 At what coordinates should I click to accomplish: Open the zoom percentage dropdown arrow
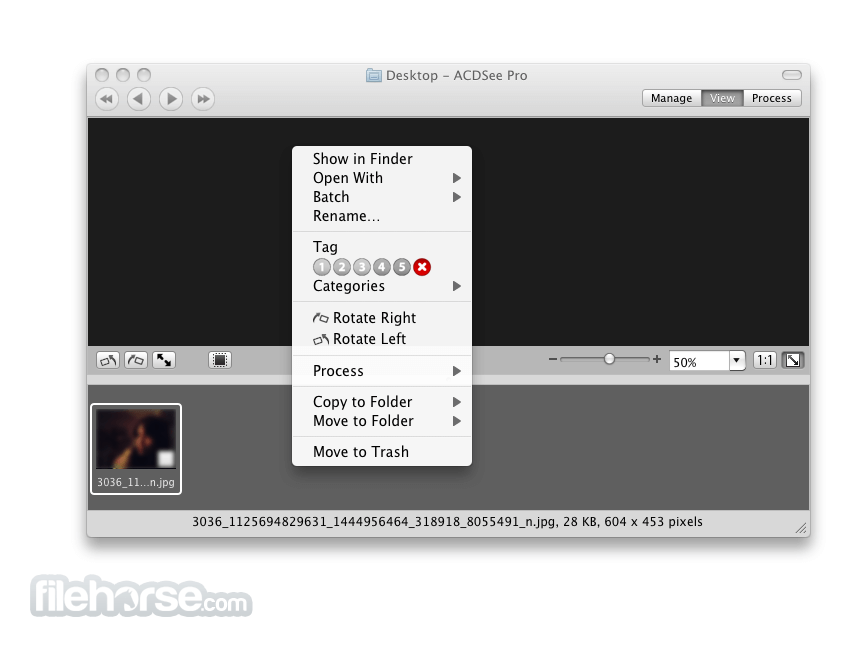point(737,361)
